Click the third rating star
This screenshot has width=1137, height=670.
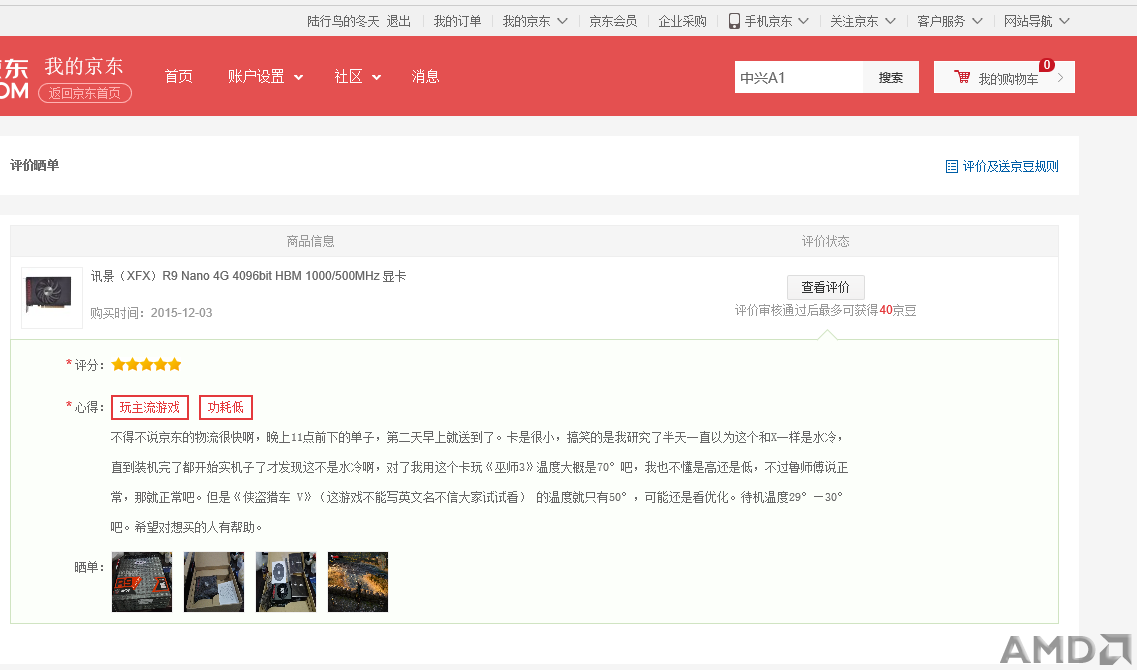point(146,365)
